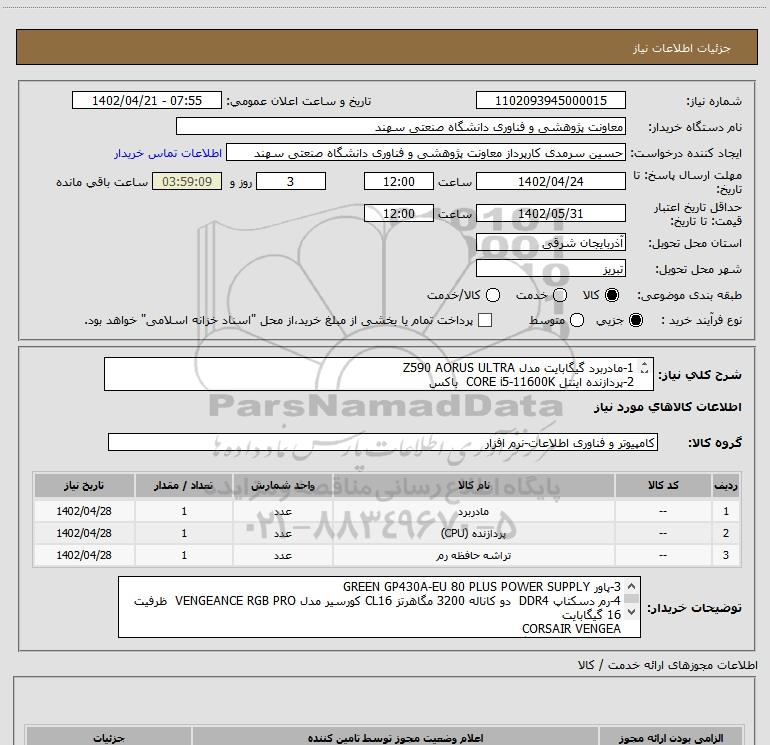Click the delivery city field تبریز
The image size is (770, 745).
550,269
